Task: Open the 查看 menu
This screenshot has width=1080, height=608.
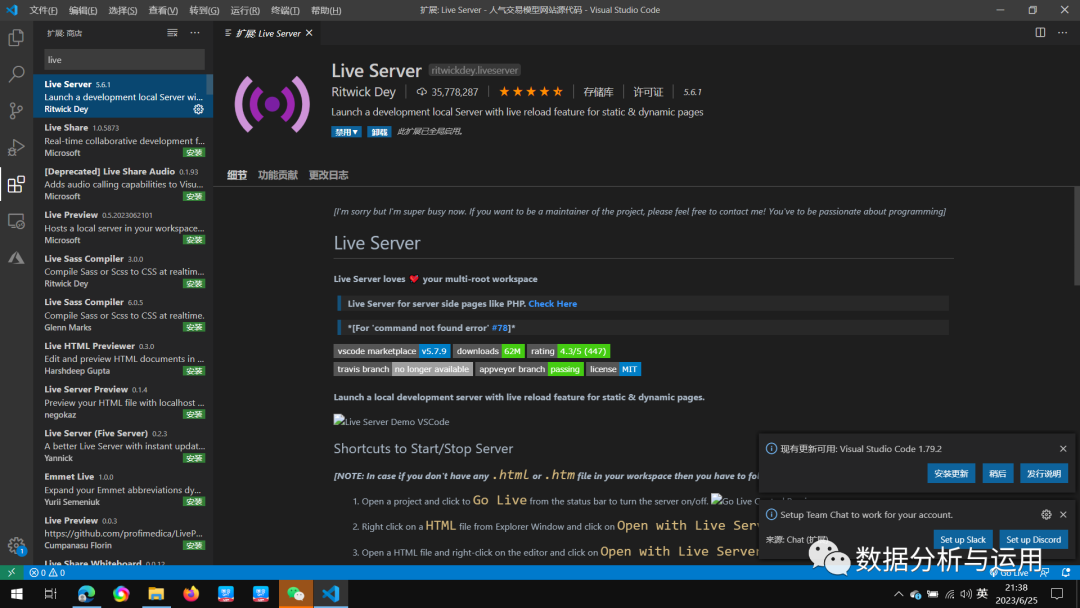Action: tap(163, 10)
